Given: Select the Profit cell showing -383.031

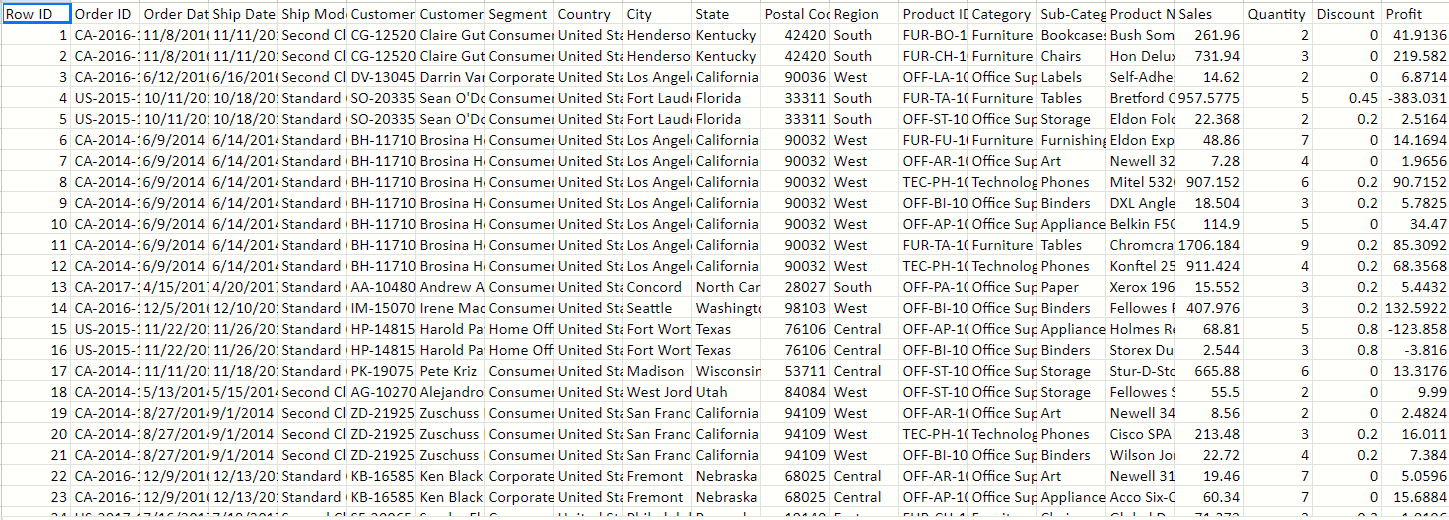Looking at the screenshot, I should 1415,98.
